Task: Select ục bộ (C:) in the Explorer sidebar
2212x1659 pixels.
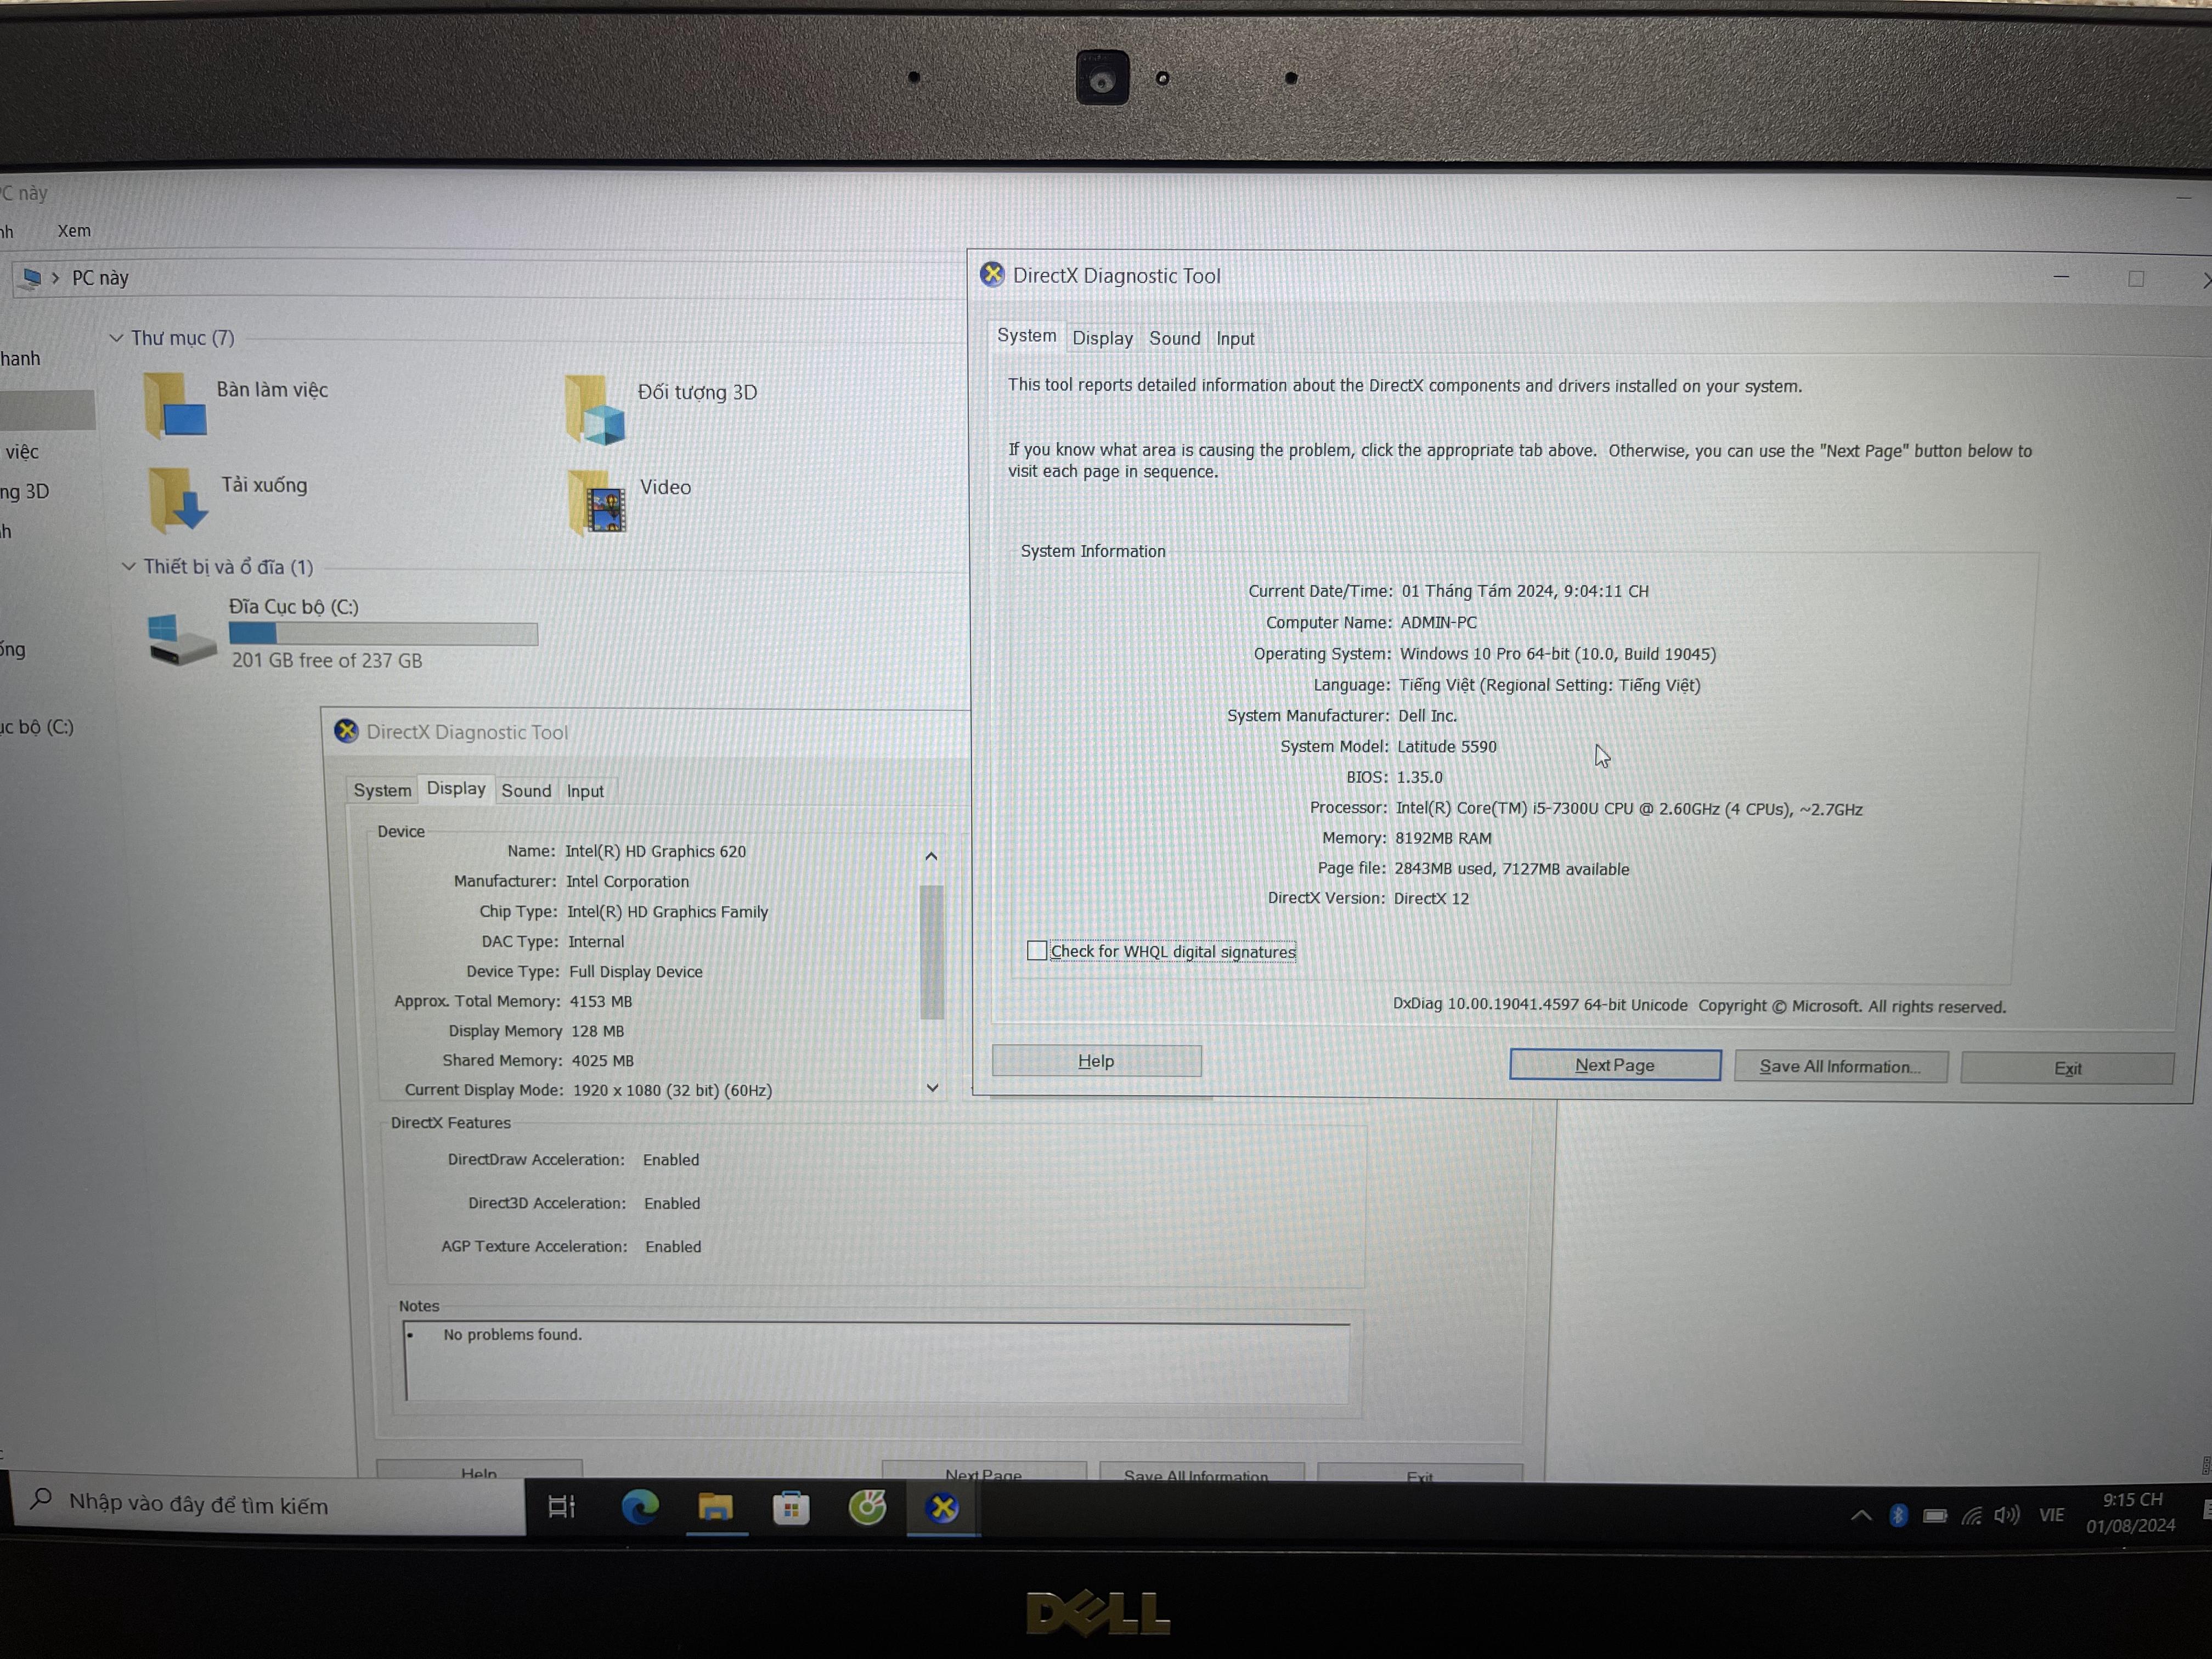Action: point(37,727)
